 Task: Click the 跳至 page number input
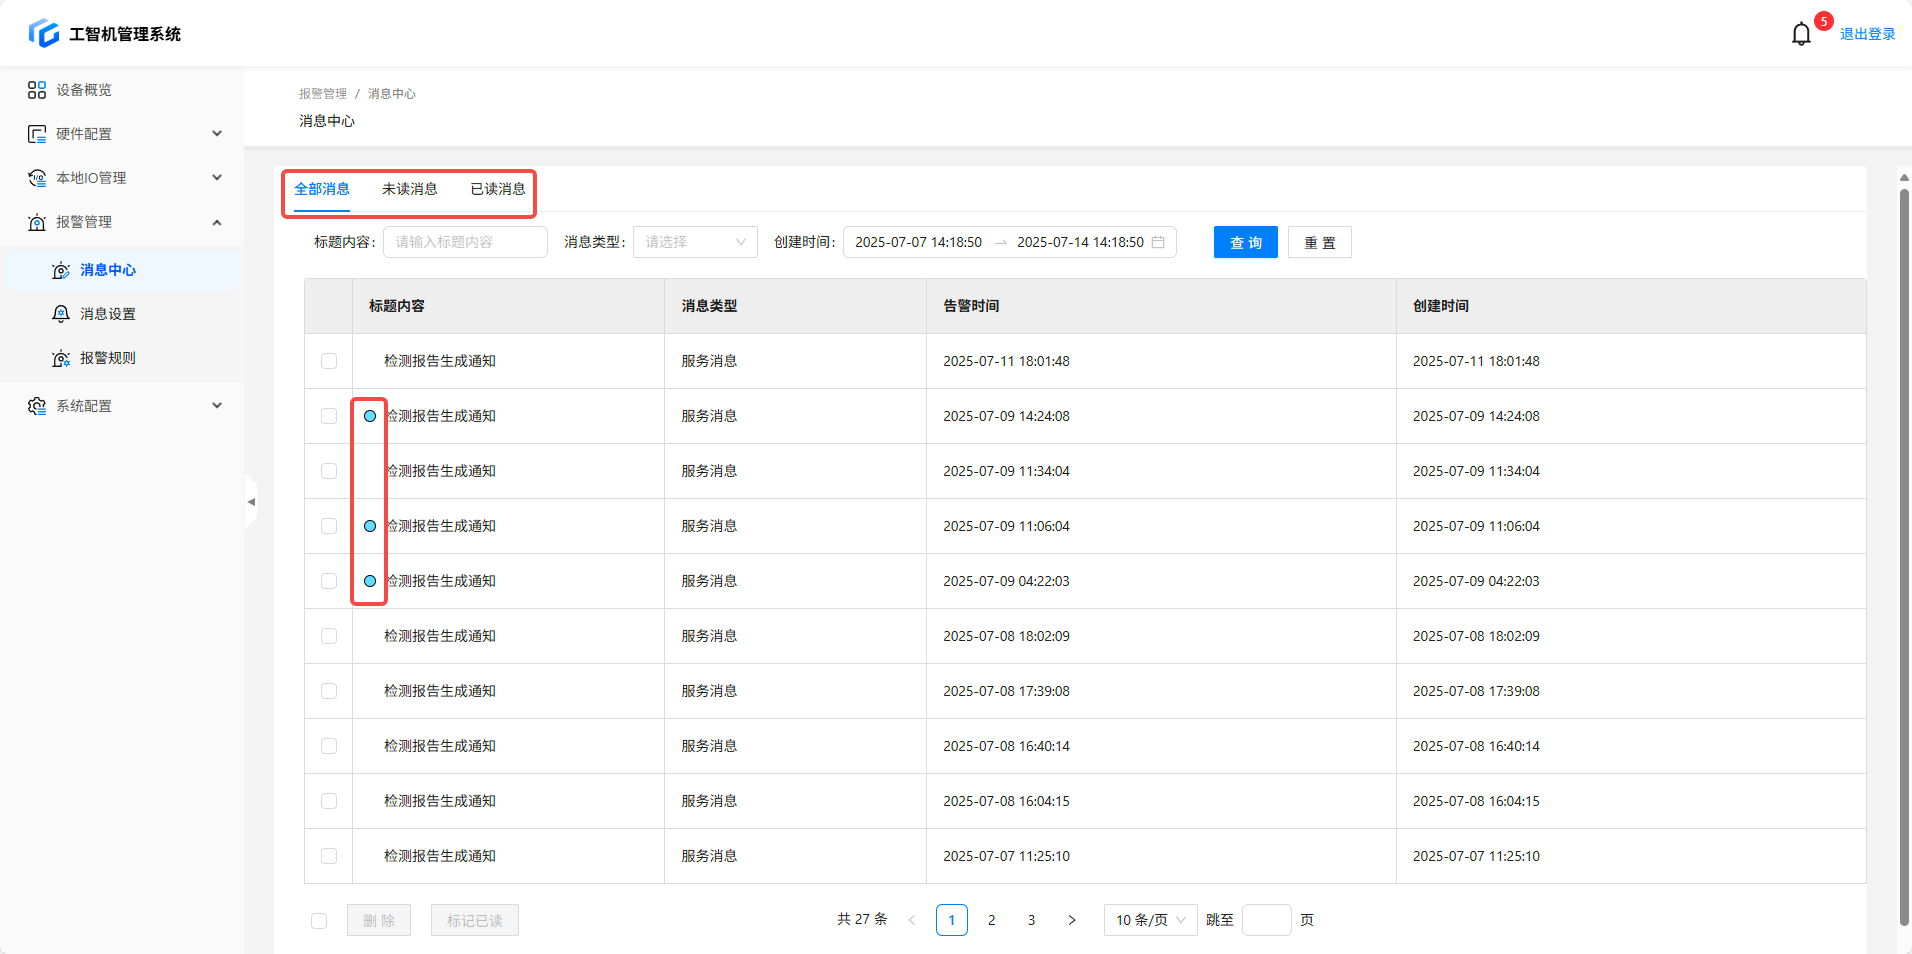[x=1266, y=920]
